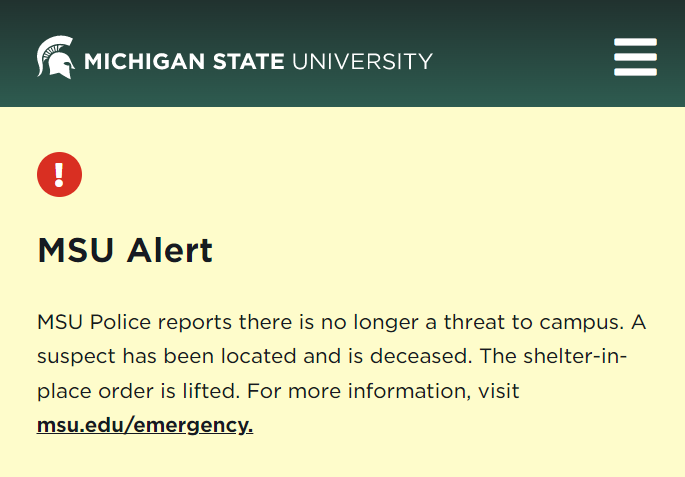Select the MSU Alert heading
Viewport: 685px width, 477px height.
click(125, 250)
